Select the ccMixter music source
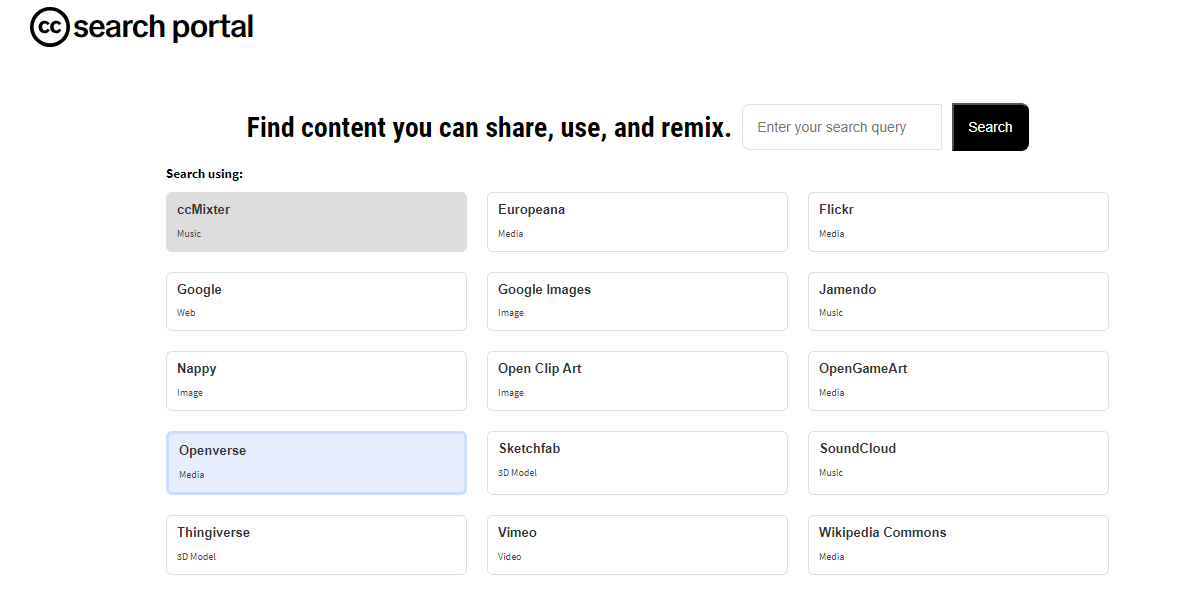 [x=316, y=221]
